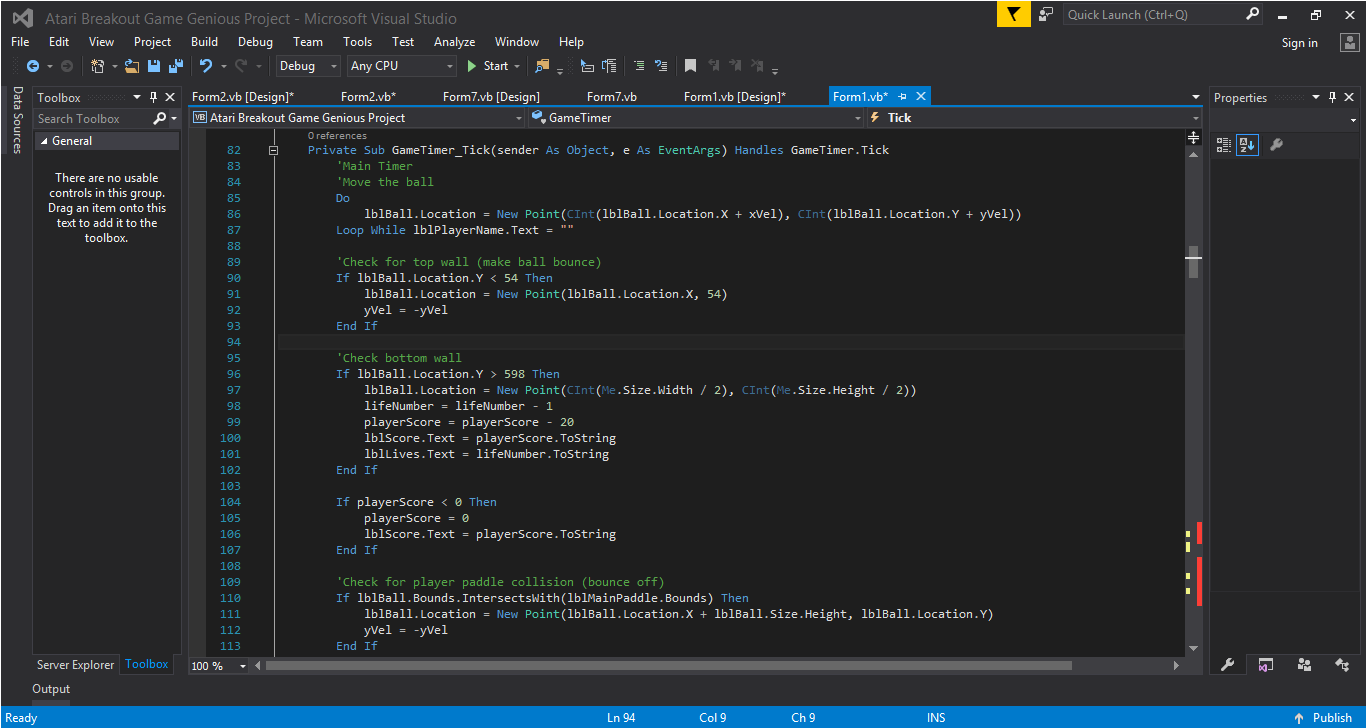Click the Quick Launch search magnifier

tap(1253, 14)
